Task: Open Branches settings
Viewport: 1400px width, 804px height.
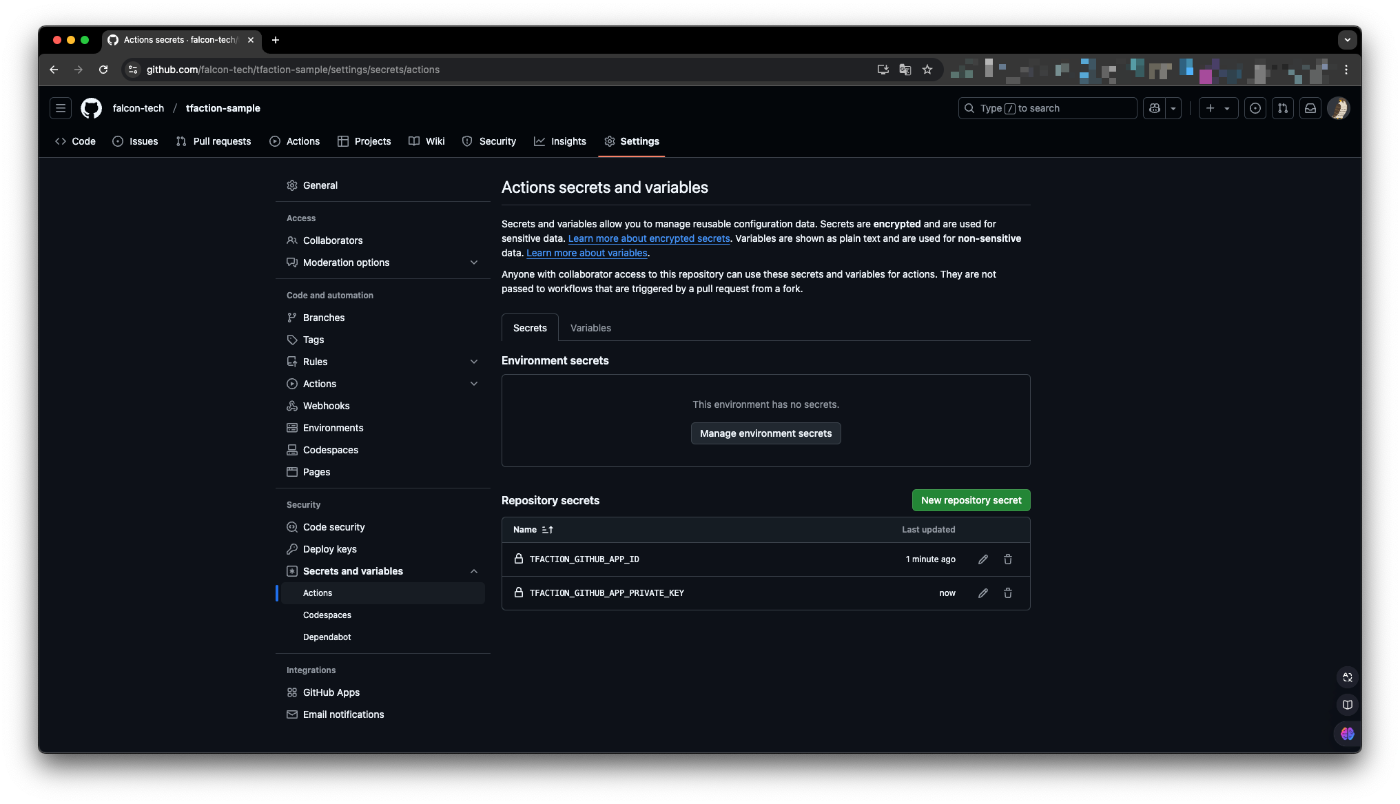Action: click(x=381, y=317)
